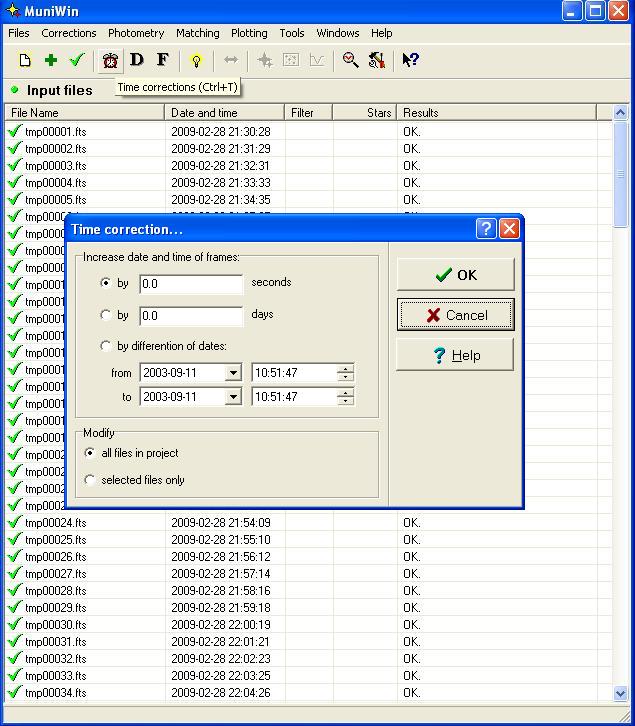635x726 pixels.
Task: Click the green plus add files icon
Action: pos(51,61)
